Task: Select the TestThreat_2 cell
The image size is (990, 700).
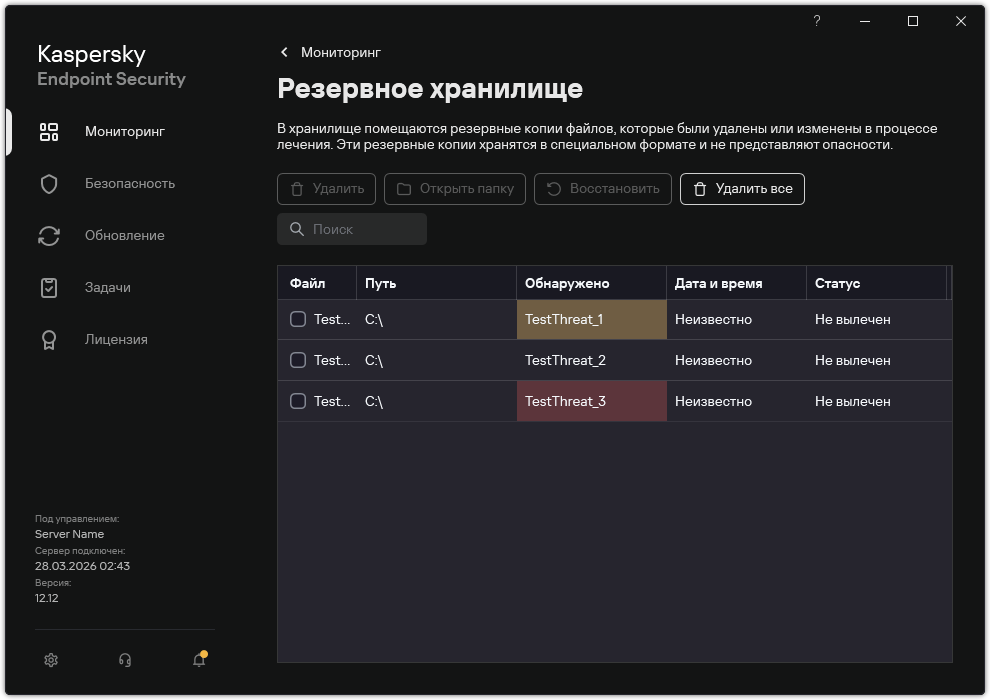Action: coord(592,360)
